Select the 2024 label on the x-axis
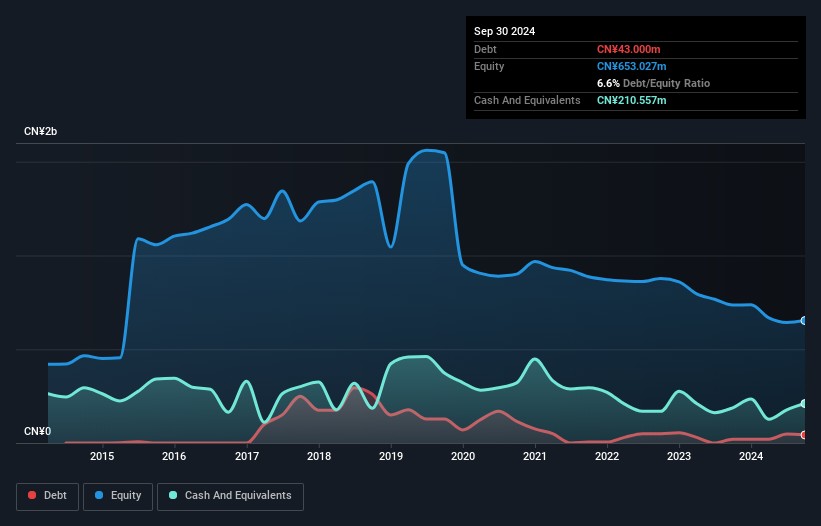 pyautogui.click(x=751, y=457)
